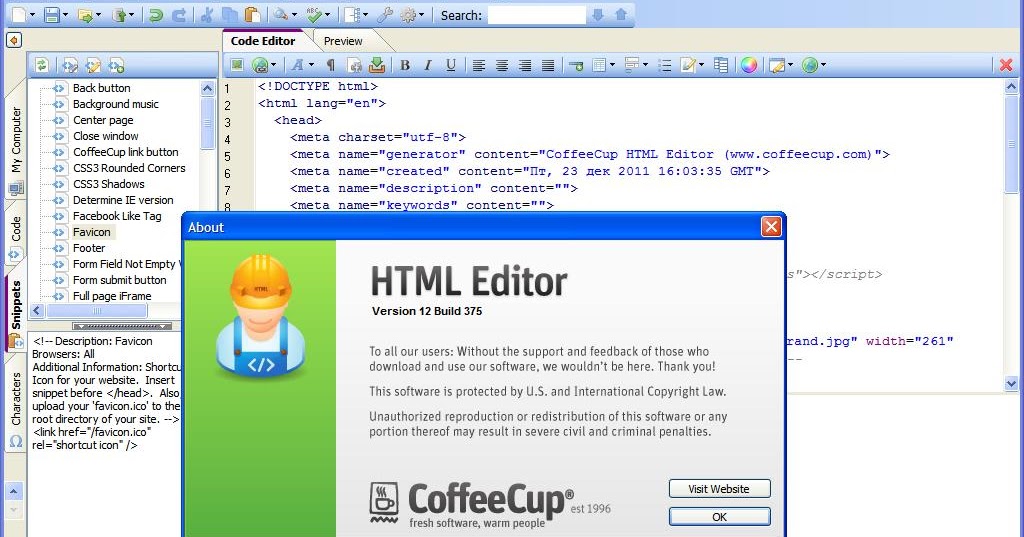Switch to the Preview tab
1024x537 pixels.
click(x=343, y=41)
